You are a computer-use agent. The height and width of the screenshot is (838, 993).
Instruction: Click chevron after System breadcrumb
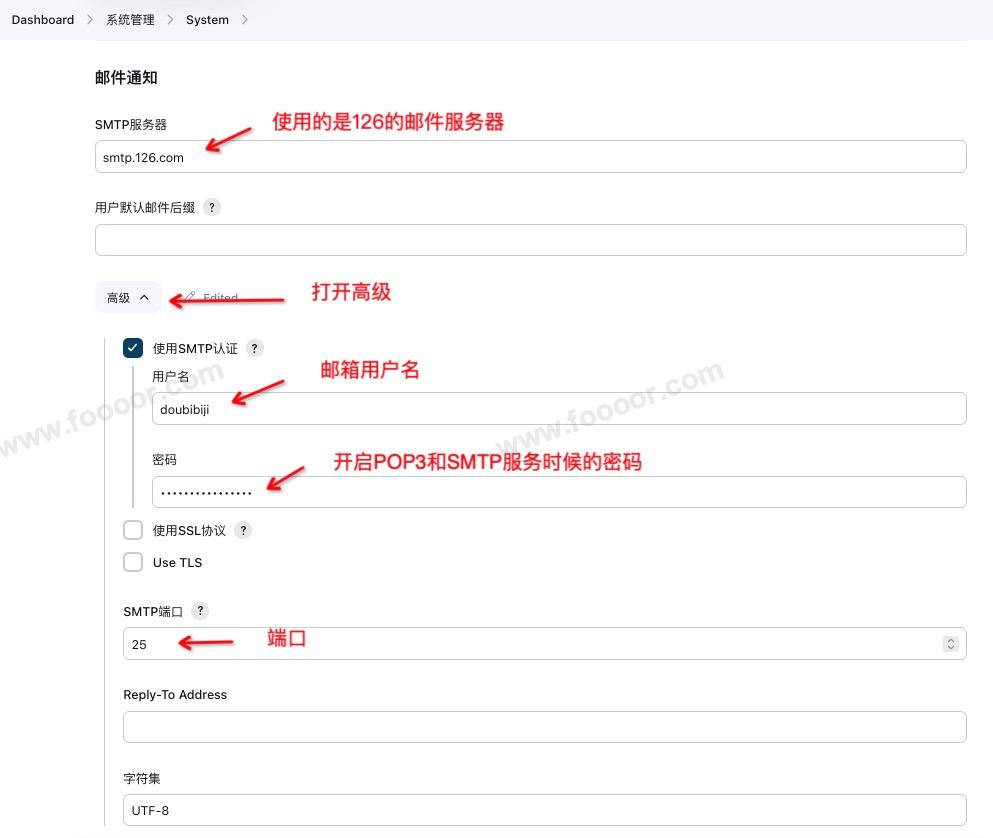245,20
